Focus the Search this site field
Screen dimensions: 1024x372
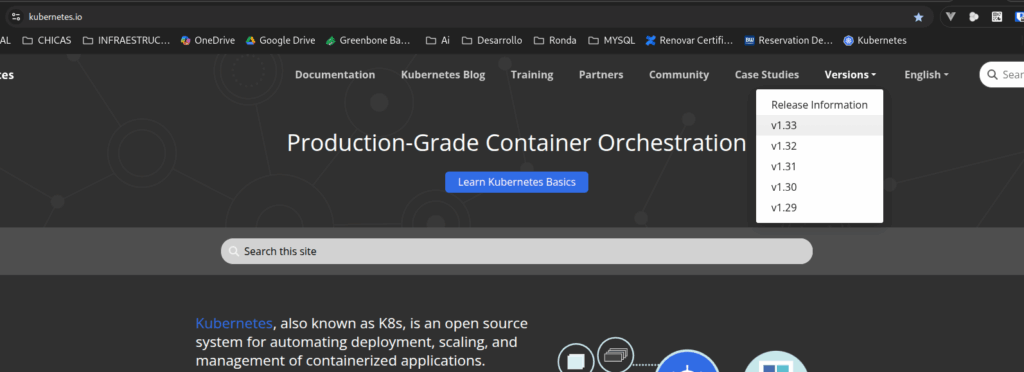pyautogui.click(x=517, y=251)
